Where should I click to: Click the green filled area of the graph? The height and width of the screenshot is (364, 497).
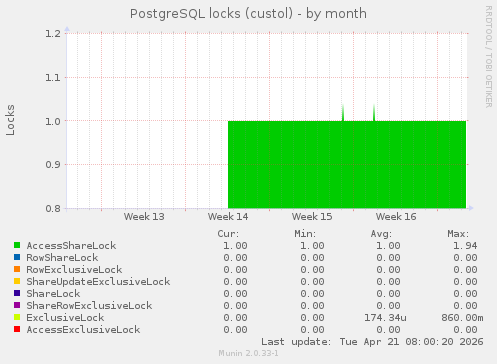[x=347, y=165]
